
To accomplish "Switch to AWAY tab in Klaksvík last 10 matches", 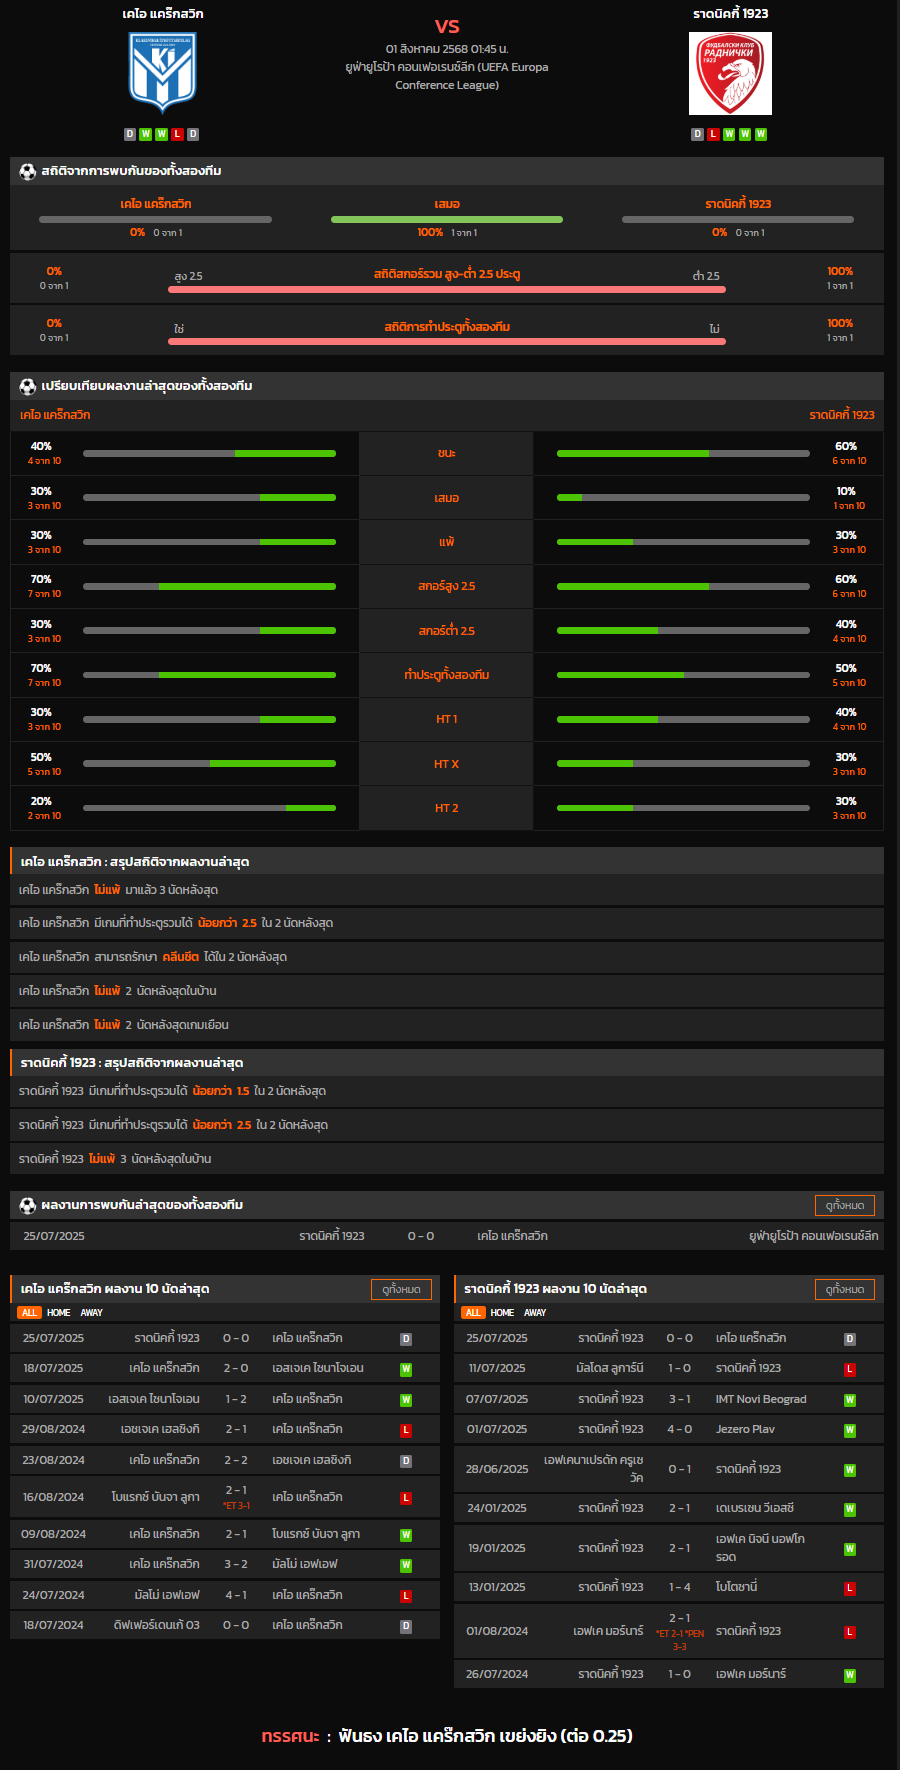I will pyautogui.click(x=92, y=1313).
